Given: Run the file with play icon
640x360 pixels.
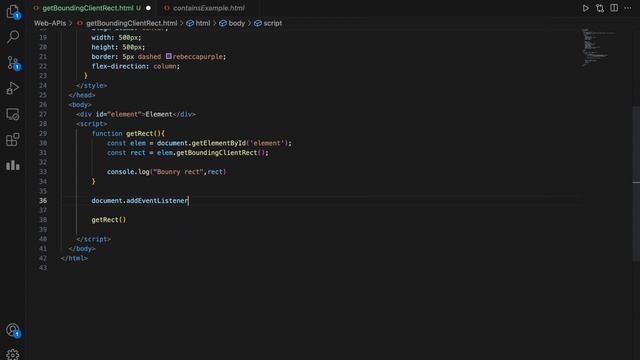Looking at the screenshot, I should pyautogui.click(x=586, y=8).
